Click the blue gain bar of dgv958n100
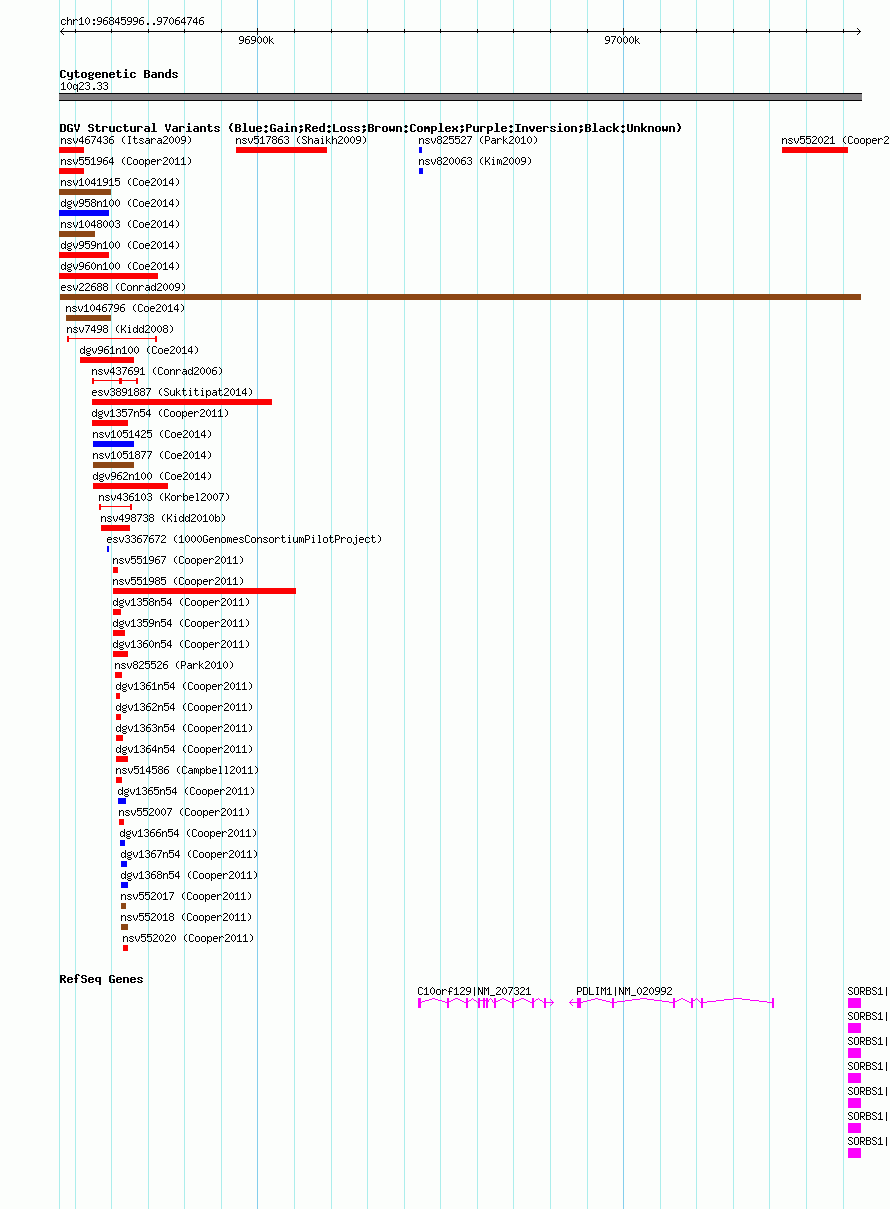Viewport: 890px width, 1209px height. [x=84, y=213]
